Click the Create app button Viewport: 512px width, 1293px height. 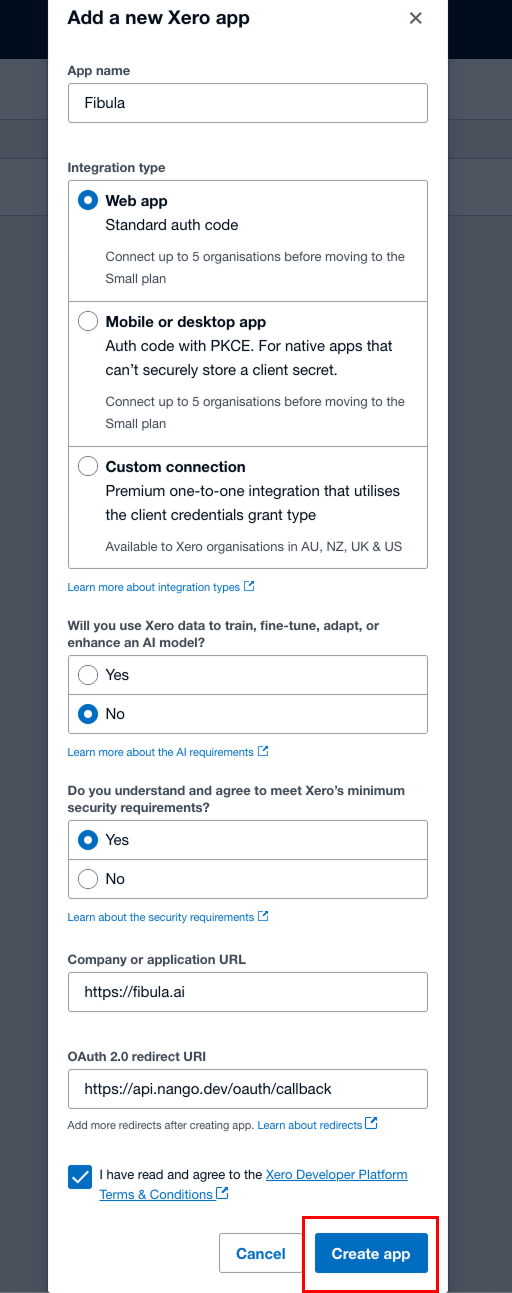click(371, 1254)
